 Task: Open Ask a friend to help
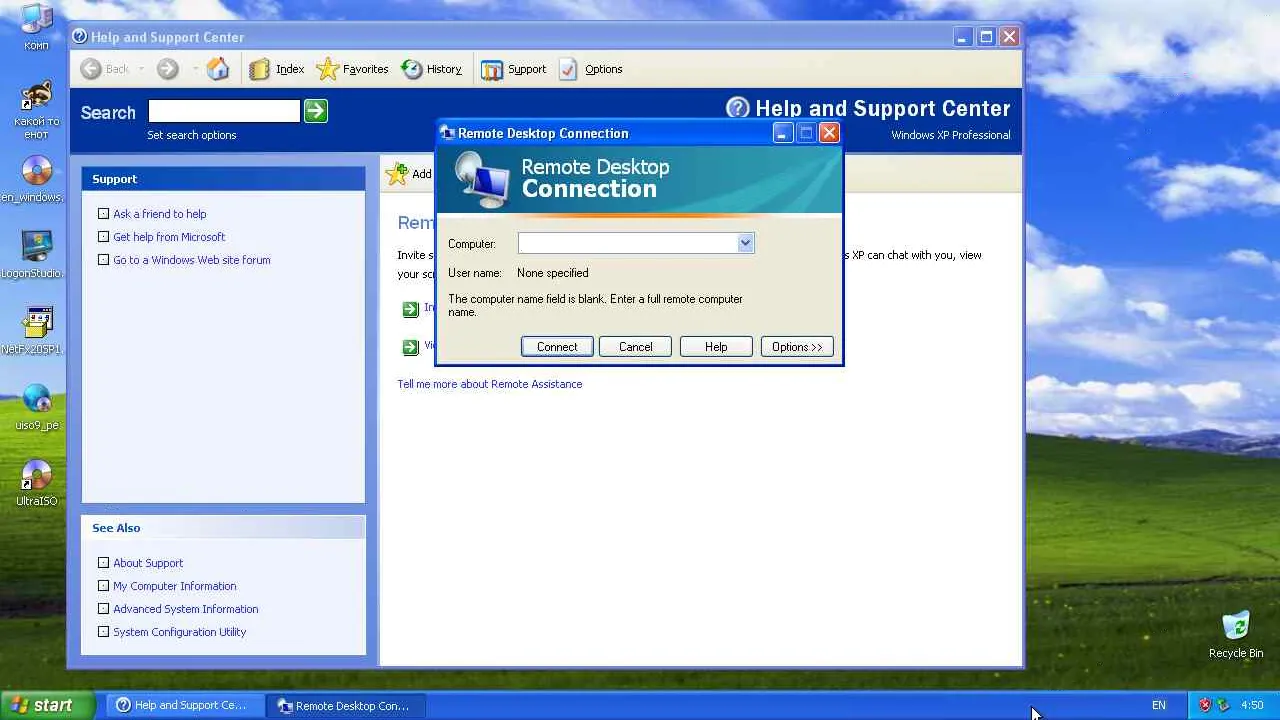click(x=160, y=214)
